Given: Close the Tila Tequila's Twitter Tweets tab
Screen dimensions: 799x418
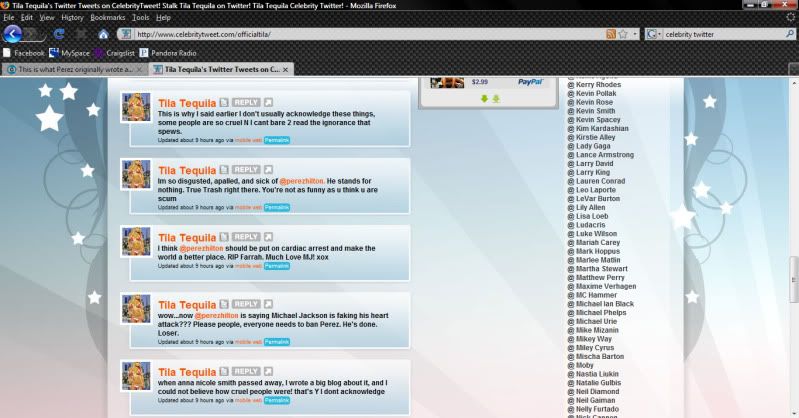Looking at the screenshot, I should point(288,69).
